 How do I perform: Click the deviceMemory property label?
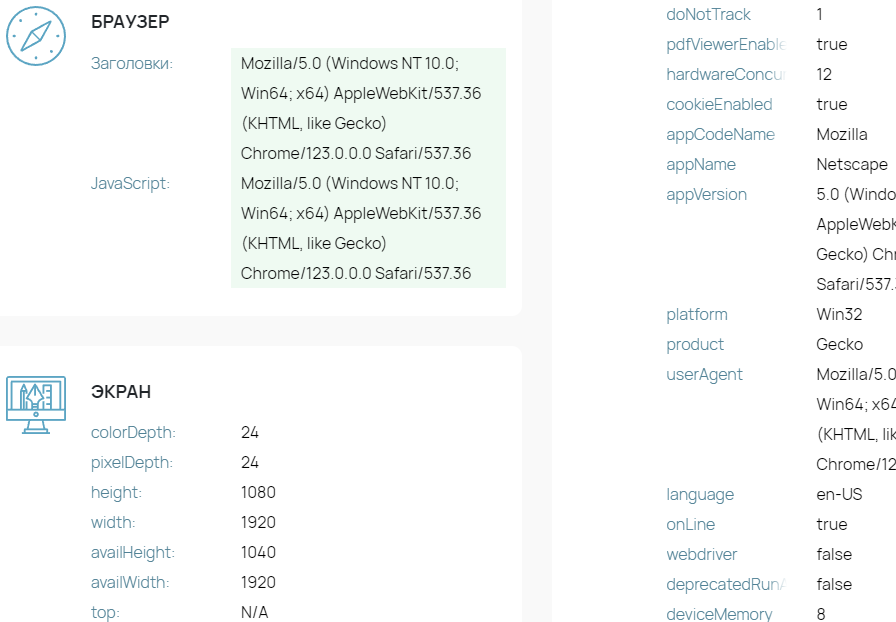coord(719,614)
